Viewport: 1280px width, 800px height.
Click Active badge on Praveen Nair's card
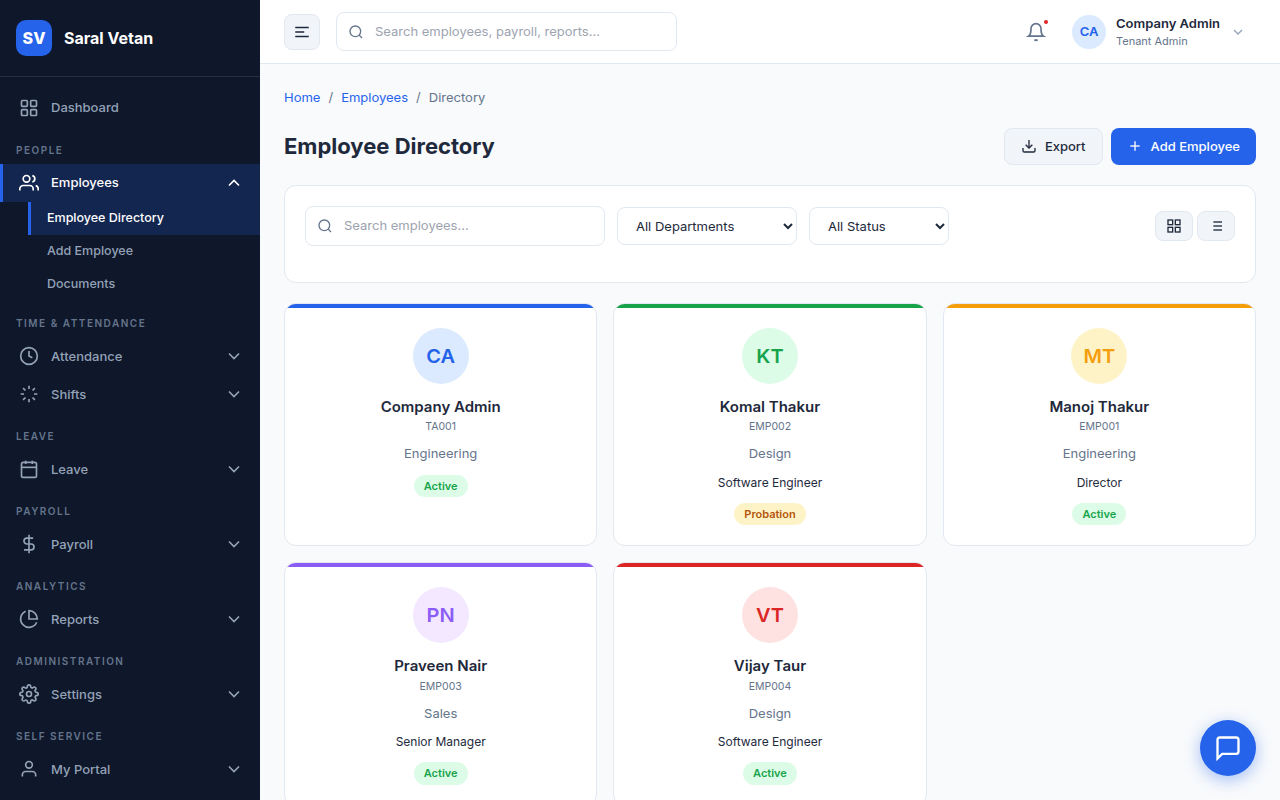[441, 773]
